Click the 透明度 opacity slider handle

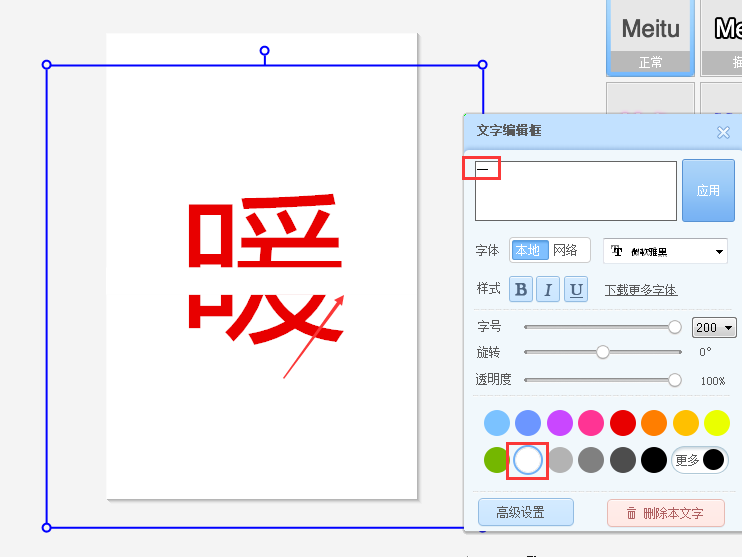675,380
